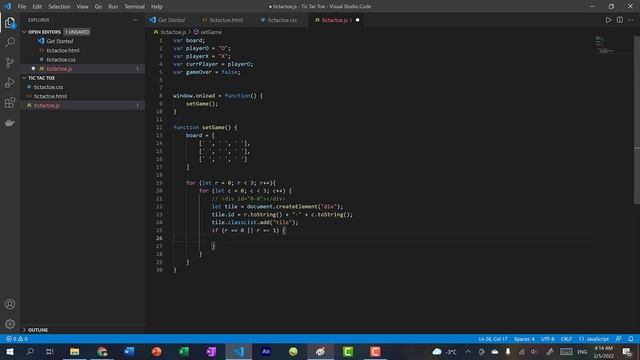Click the feedback icon in status bar
Screen dimensions: 640x360
(x=618, y=339)
